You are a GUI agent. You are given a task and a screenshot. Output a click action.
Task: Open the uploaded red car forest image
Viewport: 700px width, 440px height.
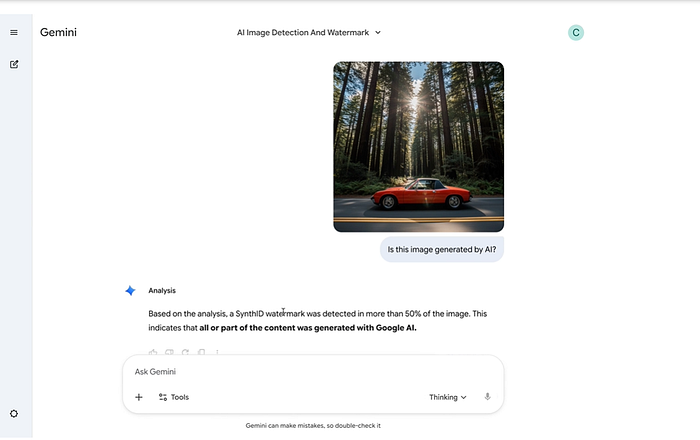pyautogui.click(x=419, y=147)
